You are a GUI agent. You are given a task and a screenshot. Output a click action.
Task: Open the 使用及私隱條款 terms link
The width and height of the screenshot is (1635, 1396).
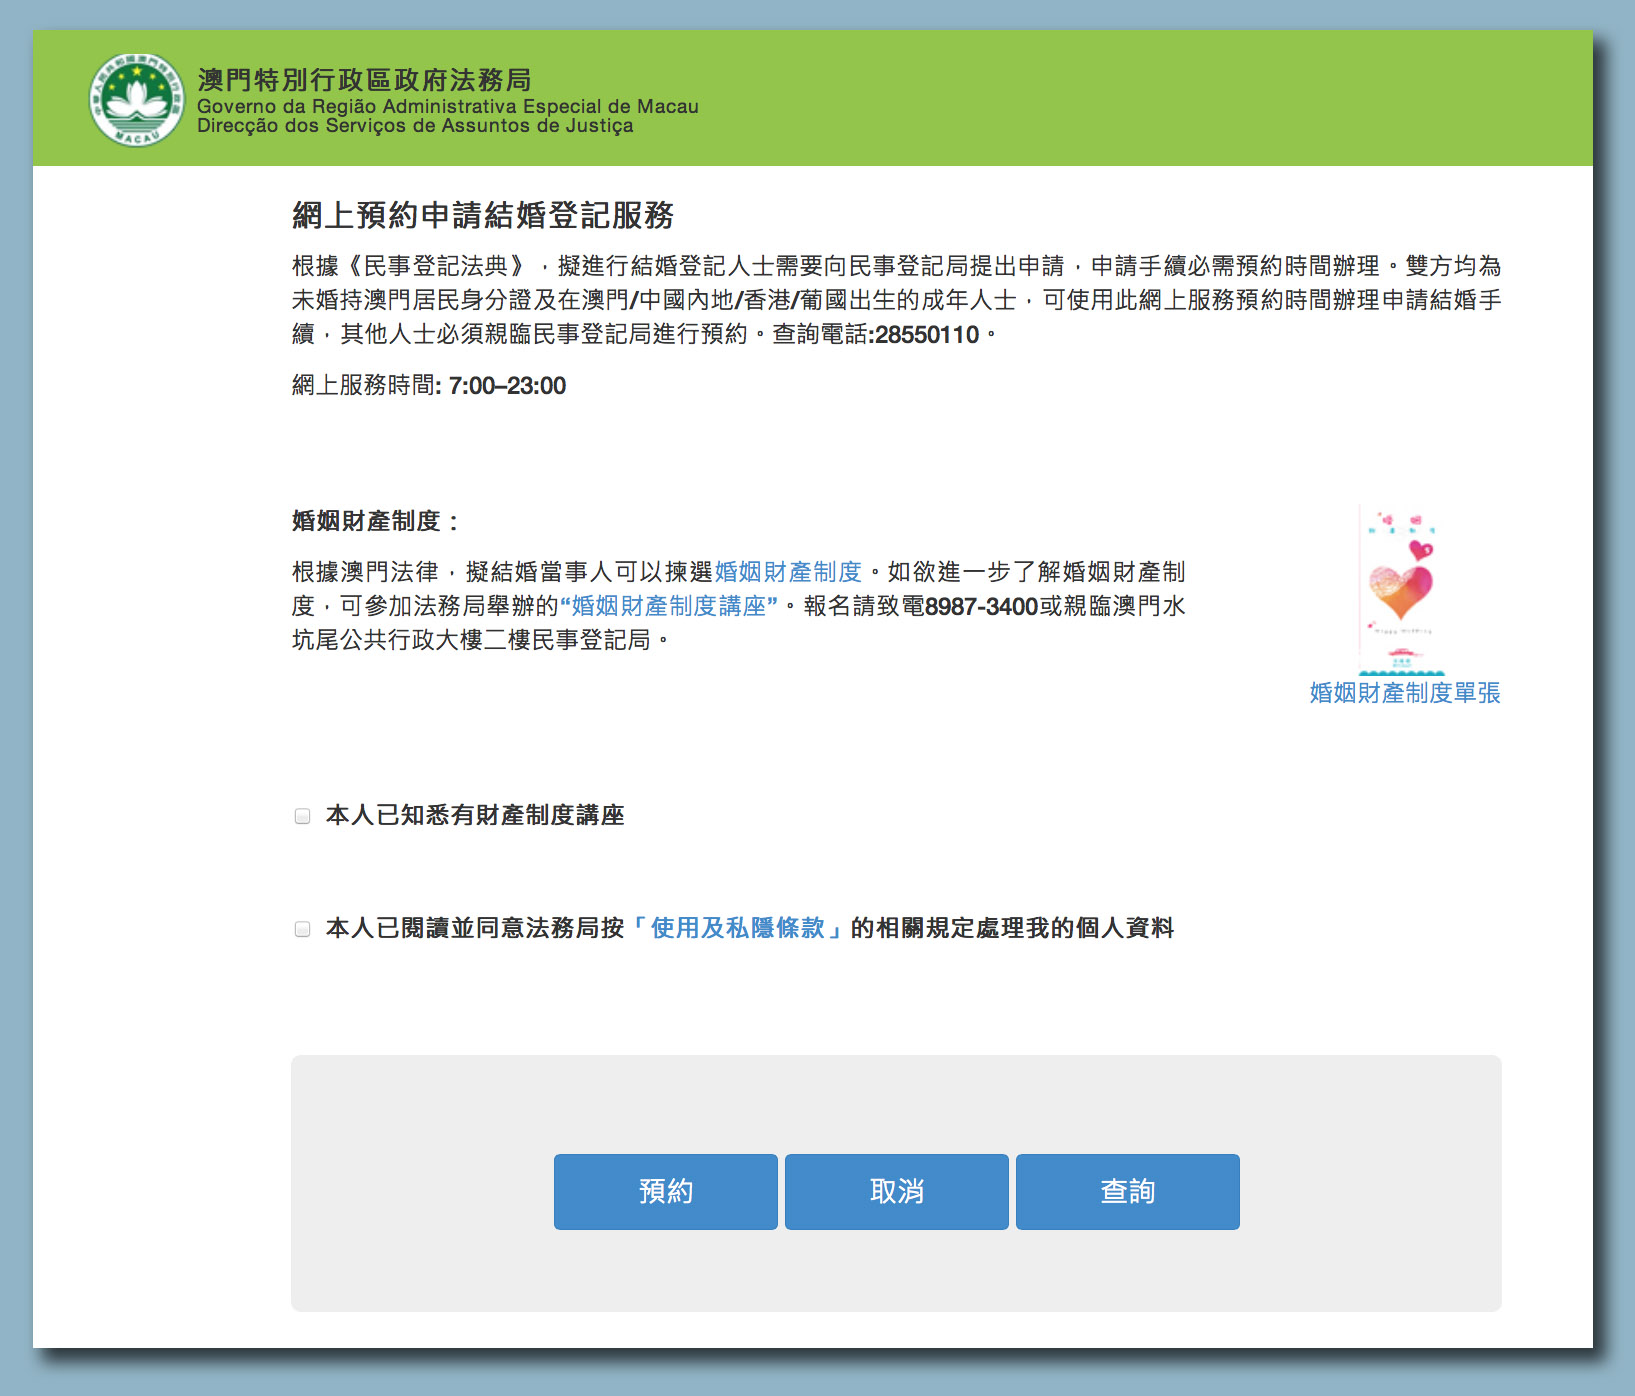click(737, 928)
